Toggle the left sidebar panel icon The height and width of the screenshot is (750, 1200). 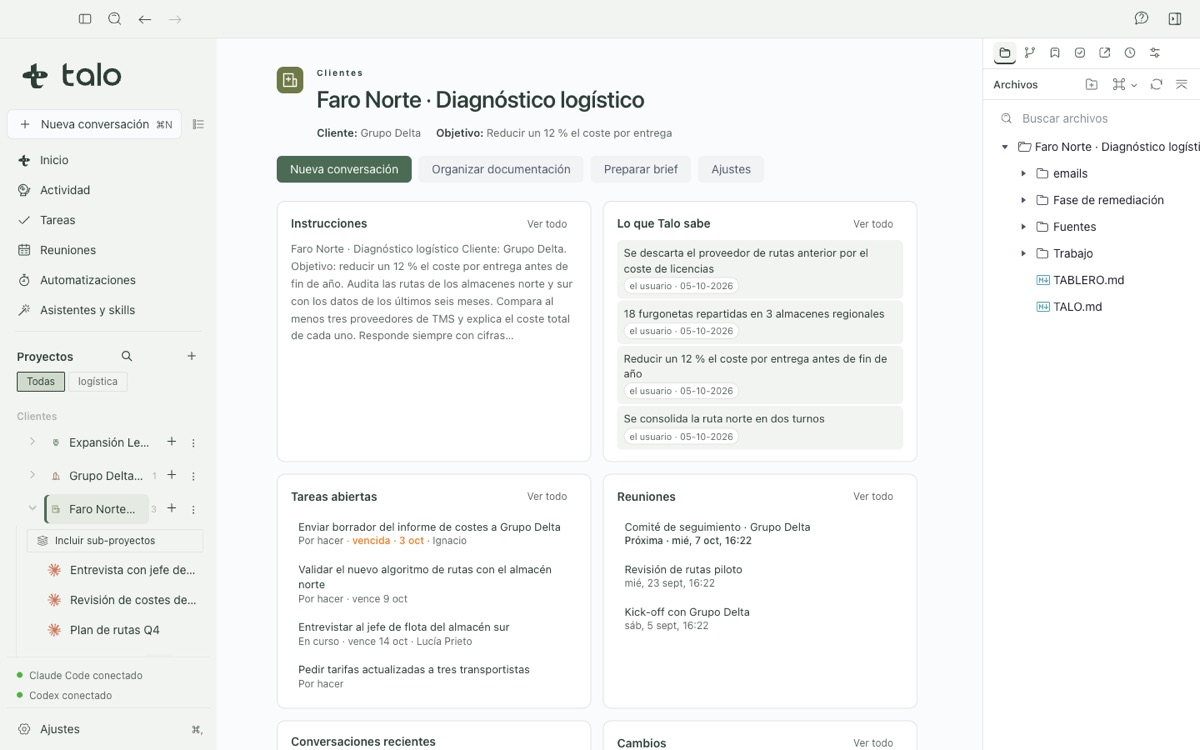[85, 19]
